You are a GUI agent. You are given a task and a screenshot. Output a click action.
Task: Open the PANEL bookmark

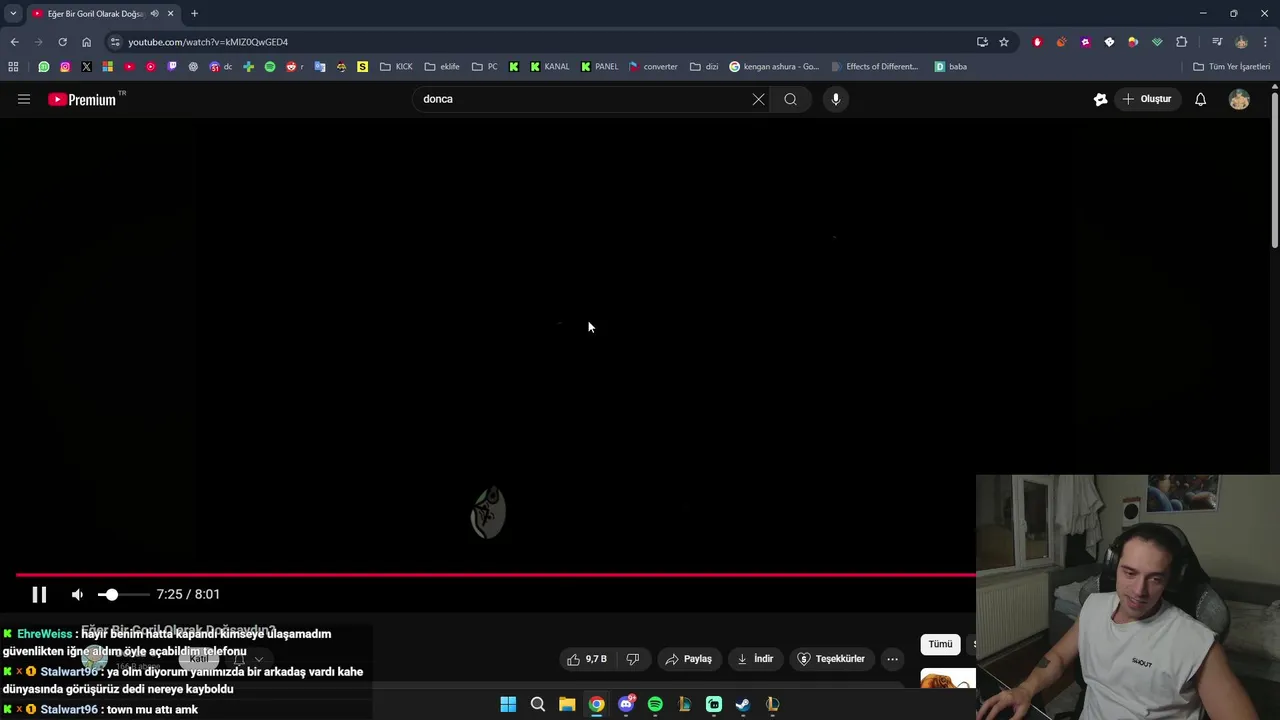(599, 67)
